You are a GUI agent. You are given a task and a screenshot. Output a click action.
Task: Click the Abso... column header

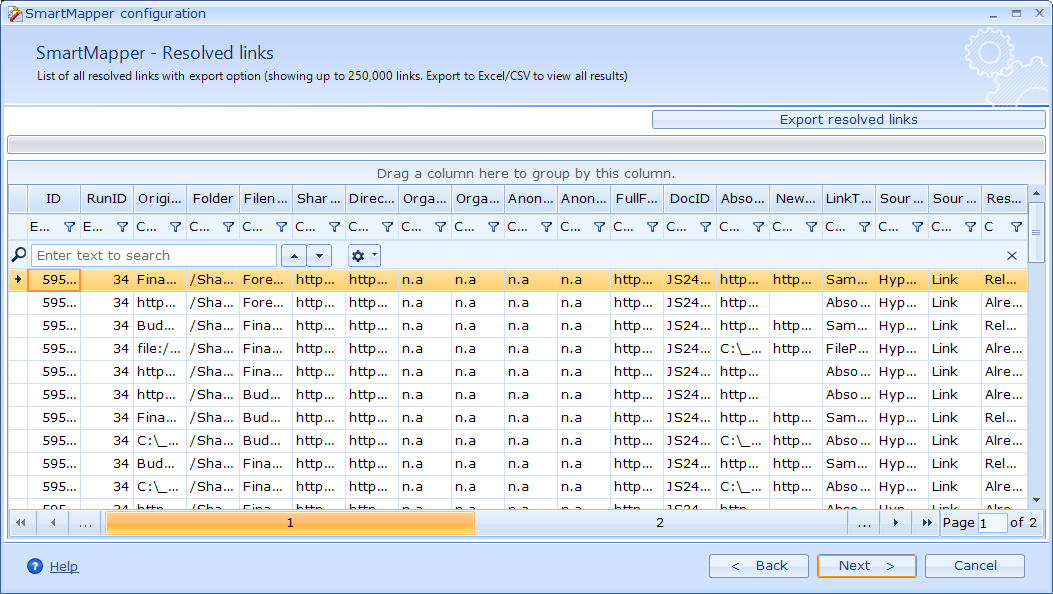743,199
